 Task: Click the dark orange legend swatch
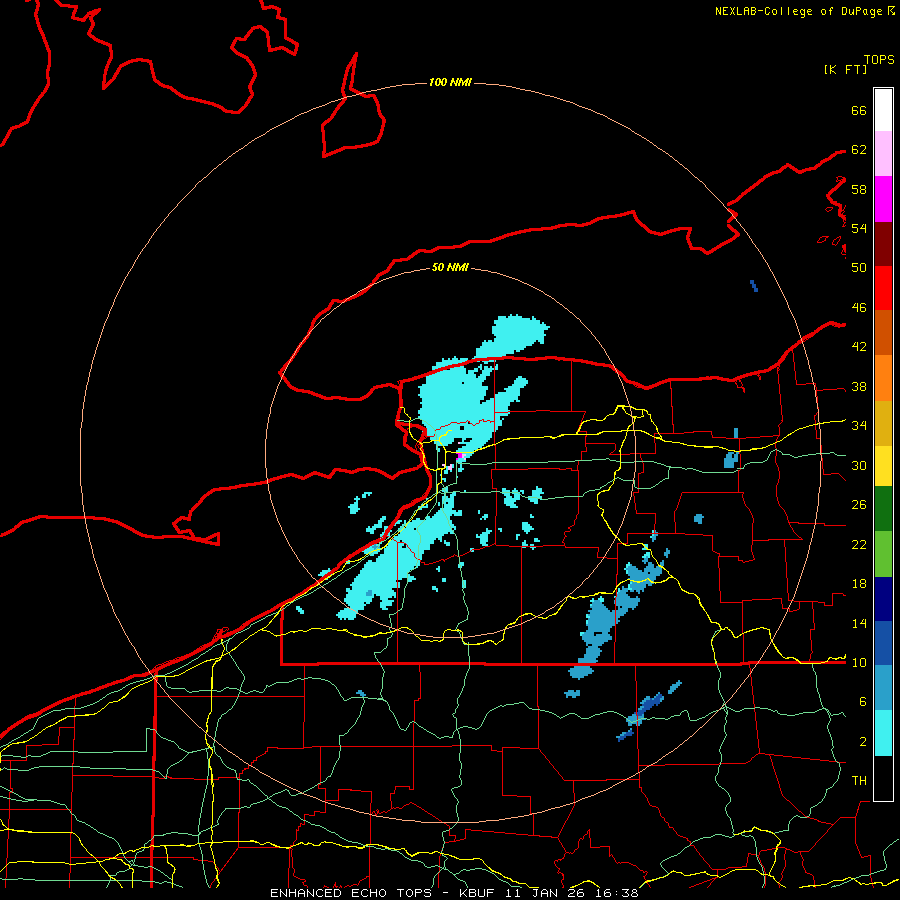[883, 332]
